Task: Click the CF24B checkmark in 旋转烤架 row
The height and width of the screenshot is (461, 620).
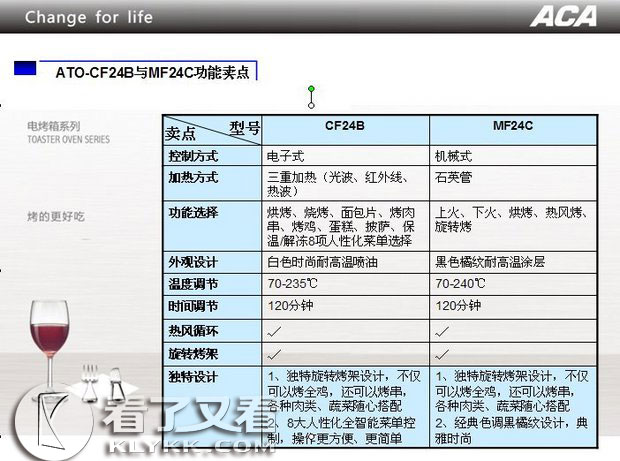Action: (274, 355)
